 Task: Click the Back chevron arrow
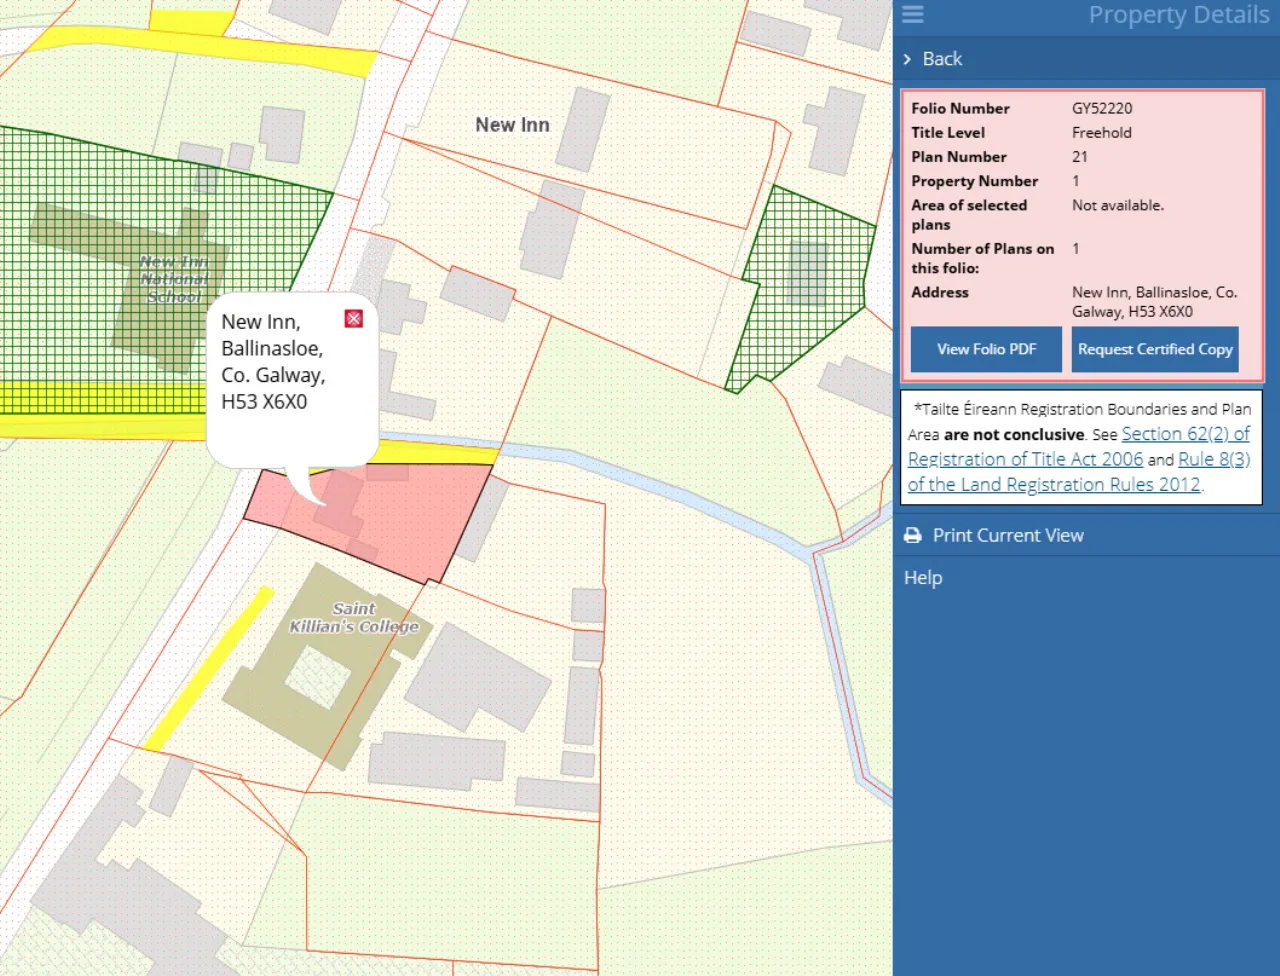[x=907, y=59]
